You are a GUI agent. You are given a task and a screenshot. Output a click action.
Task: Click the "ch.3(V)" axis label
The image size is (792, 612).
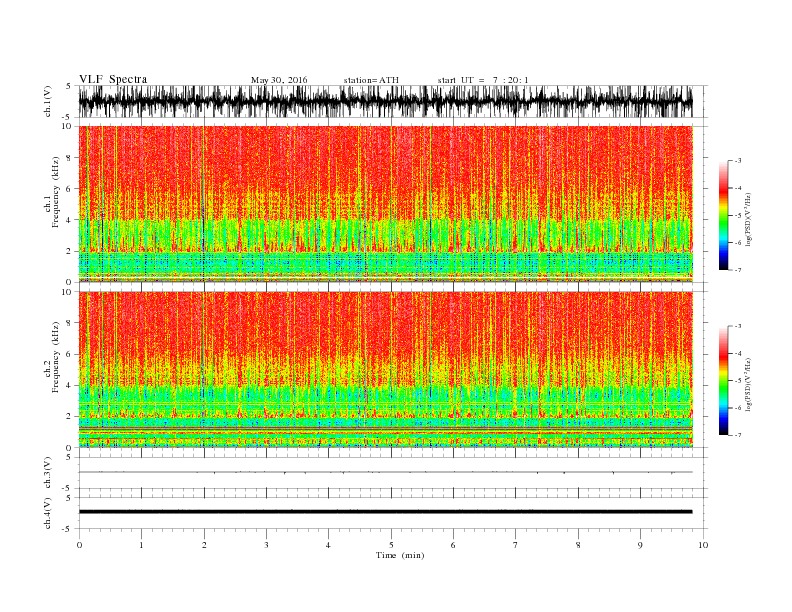[48, 473]
